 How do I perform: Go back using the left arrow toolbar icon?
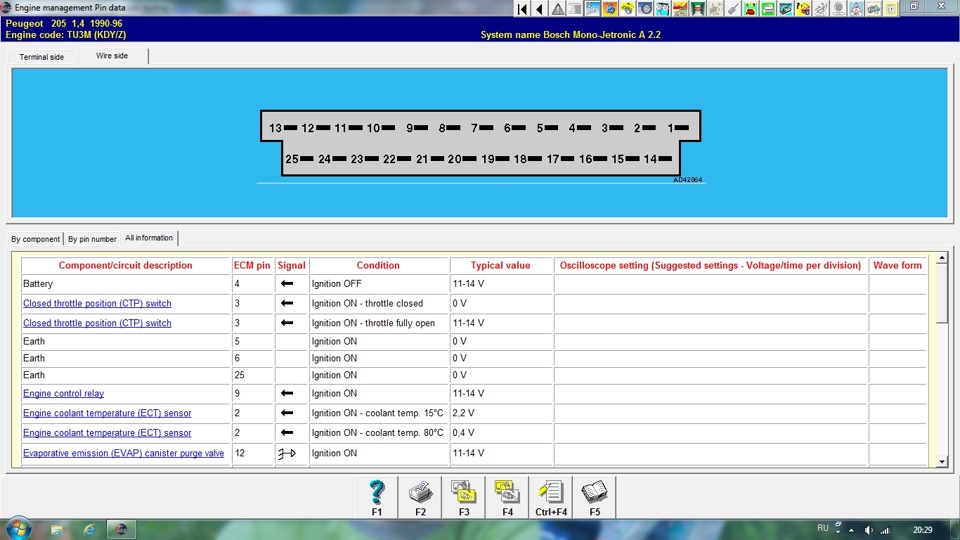pyautogui.click(x=540, y=9)
